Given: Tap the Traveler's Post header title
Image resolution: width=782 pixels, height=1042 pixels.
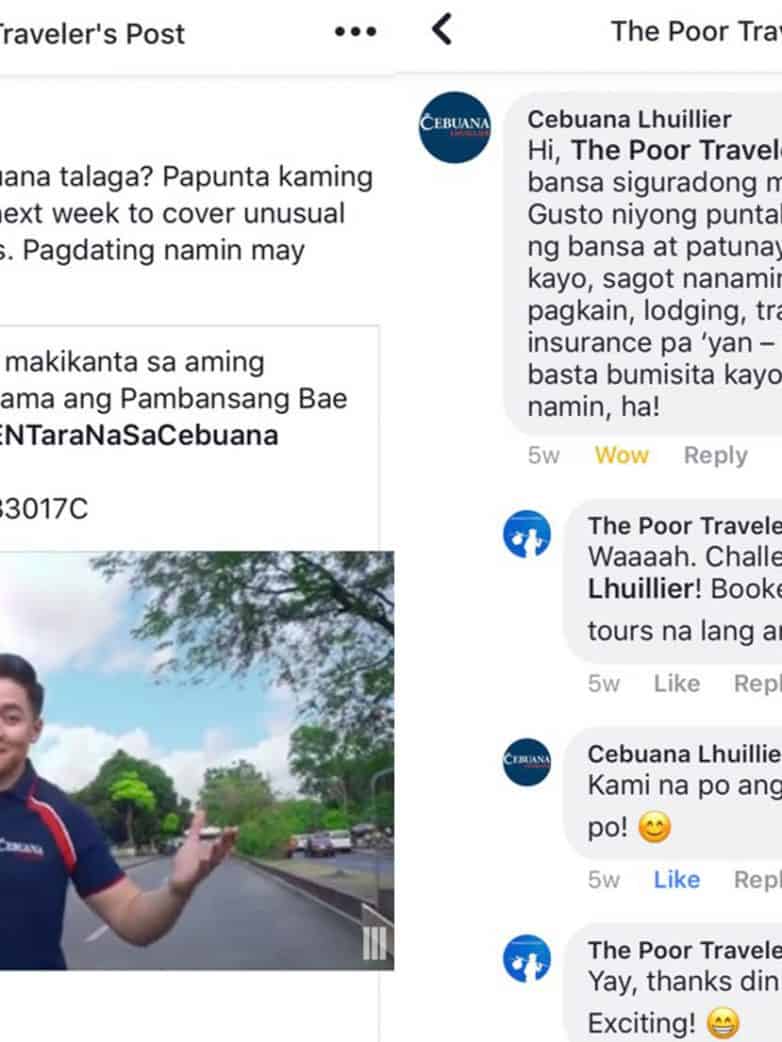Looking at the screenshot, I should [92, 34].
